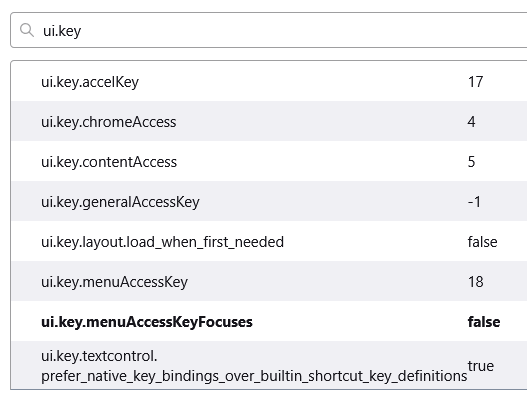This screenshot has width=527, height=397.
Task: Click empty area of search box
Action: click(302, 30)
